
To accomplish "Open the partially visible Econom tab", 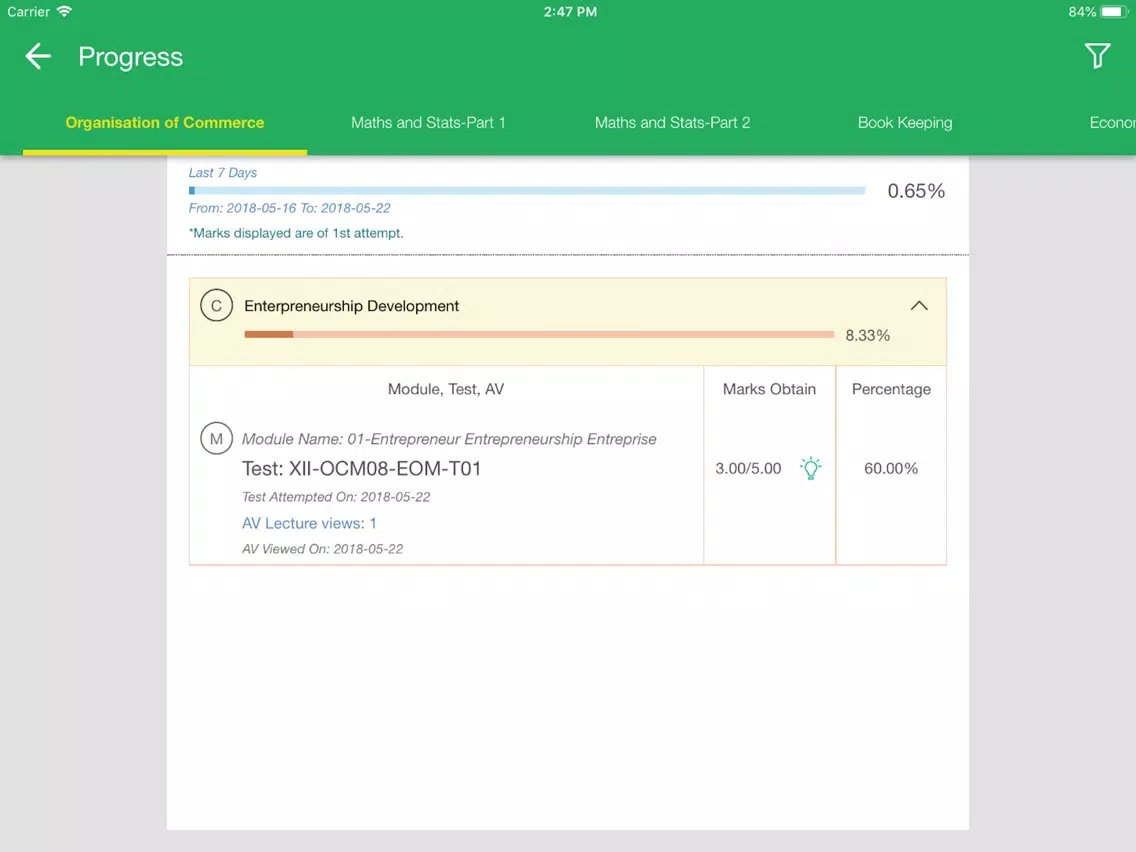I will click(x=1112, y=122).
